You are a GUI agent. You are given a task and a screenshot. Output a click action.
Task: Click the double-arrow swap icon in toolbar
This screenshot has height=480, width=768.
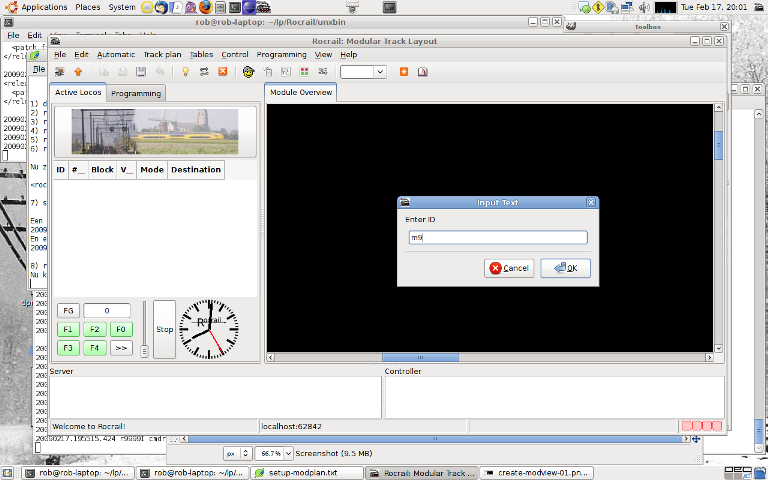click(x=204, y=72)
